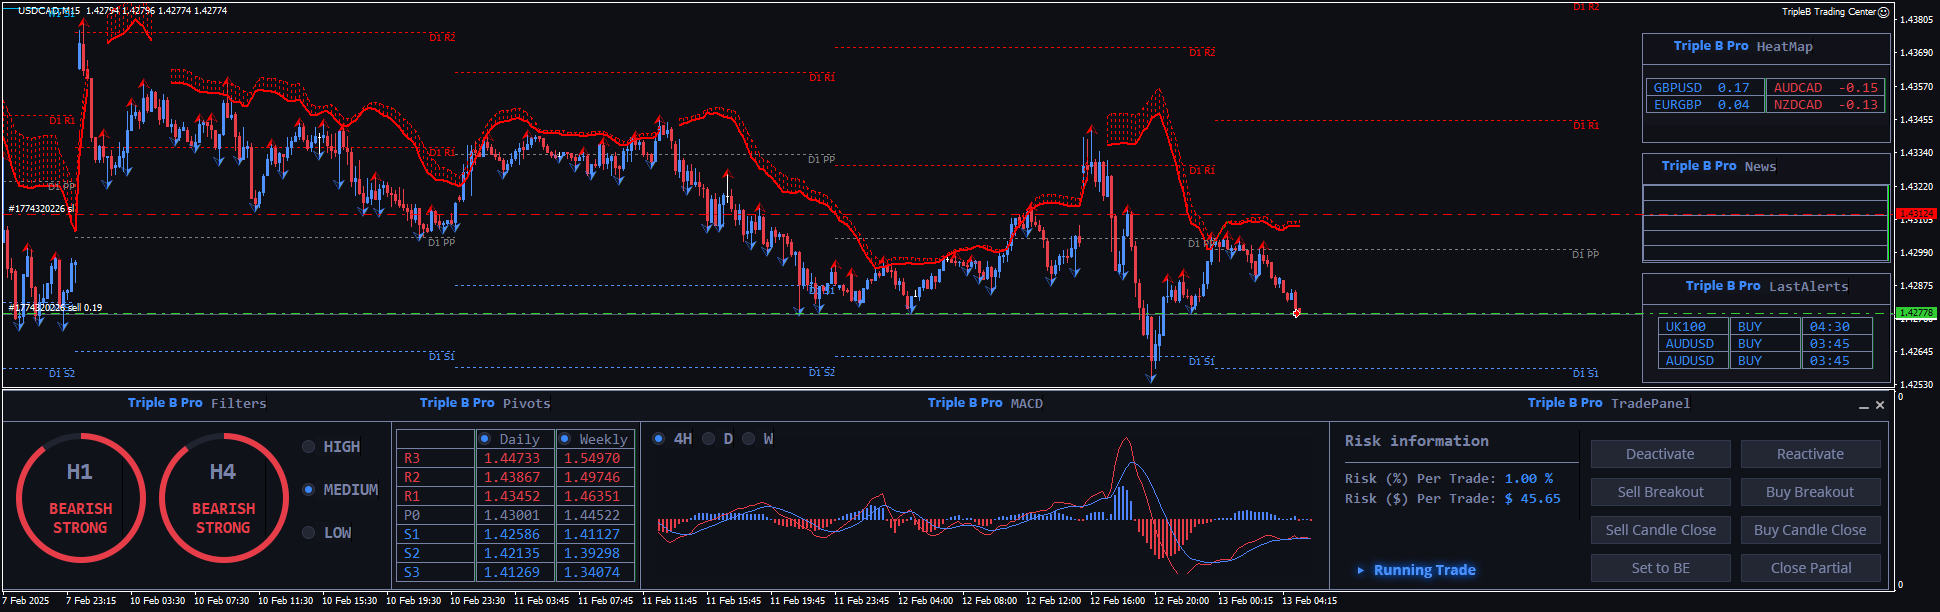Image resolution: width=1940 pixels, height=612 pixels.
Task: Toggle the Daily pivots radio button
Action: (x=485, y=439)
